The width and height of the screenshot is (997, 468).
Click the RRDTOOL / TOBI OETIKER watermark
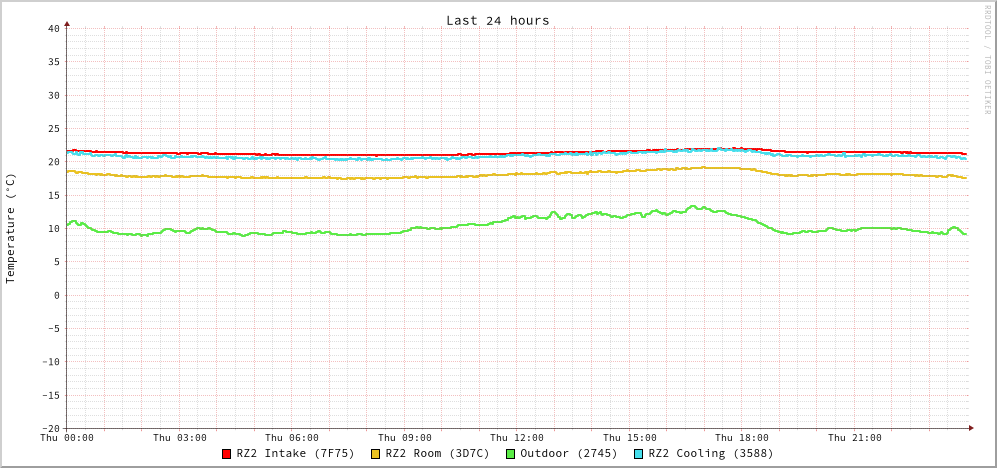click(987, 60)
